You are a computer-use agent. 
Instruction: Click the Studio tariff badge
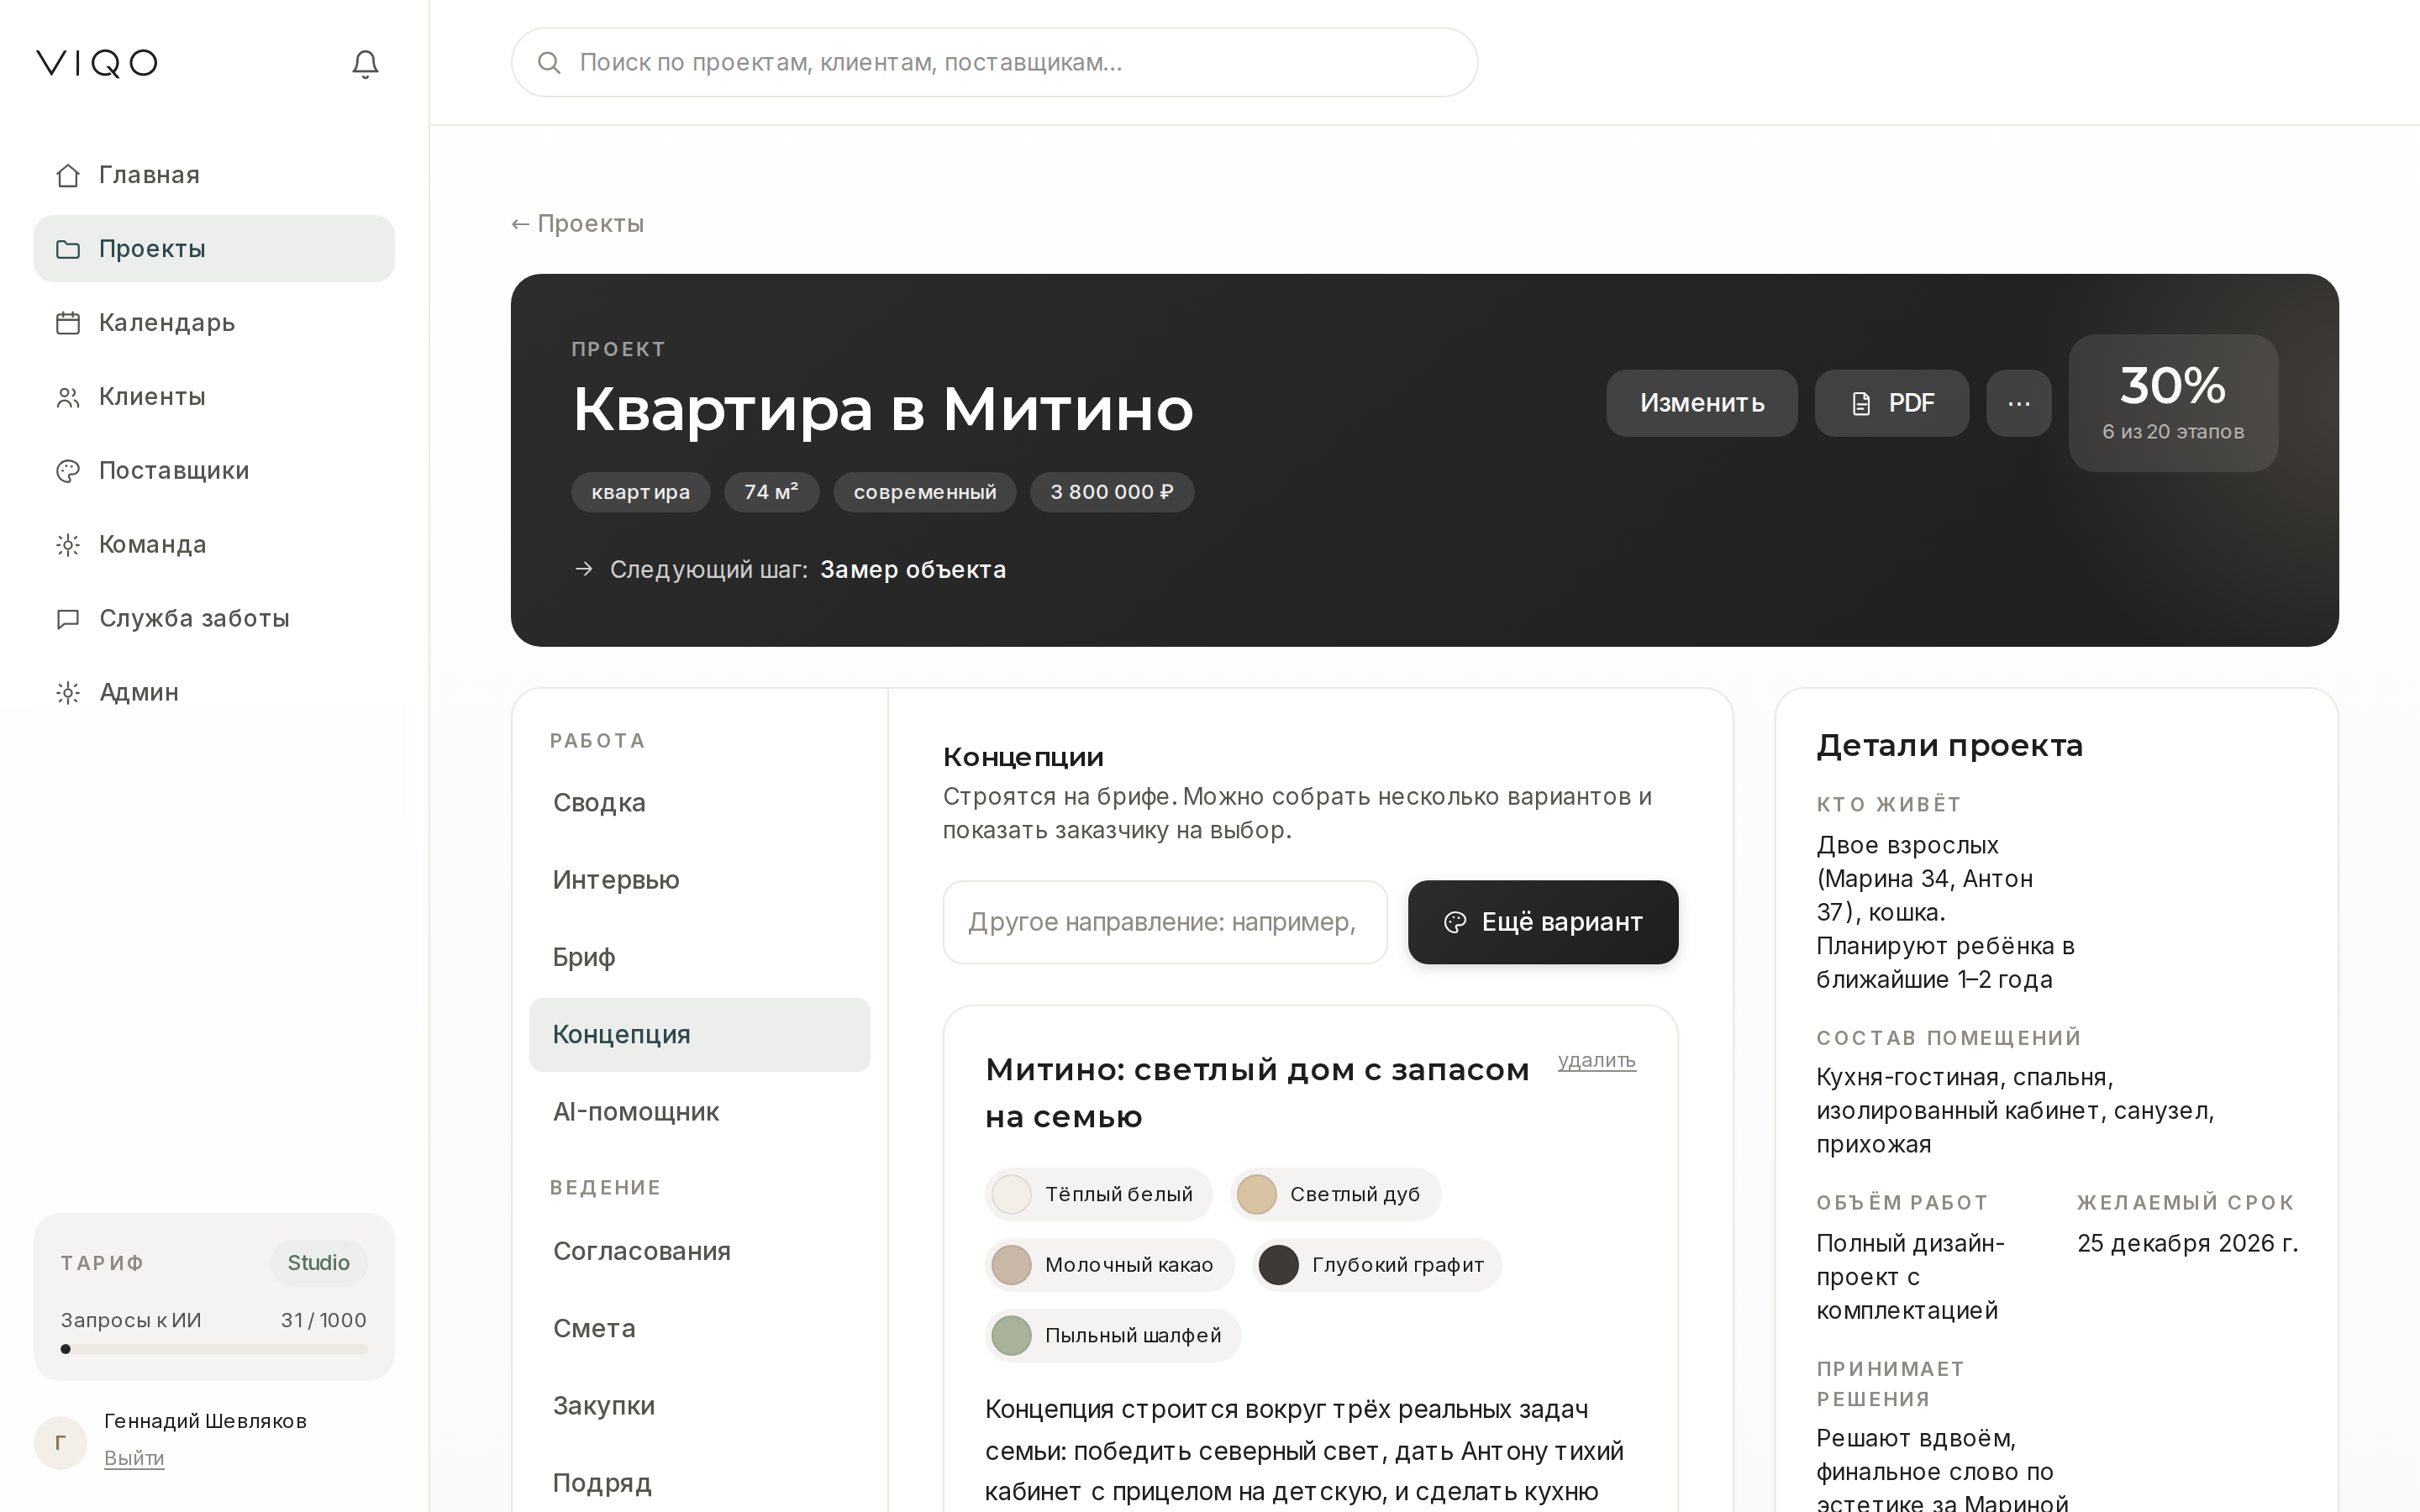pos(318,1263)
